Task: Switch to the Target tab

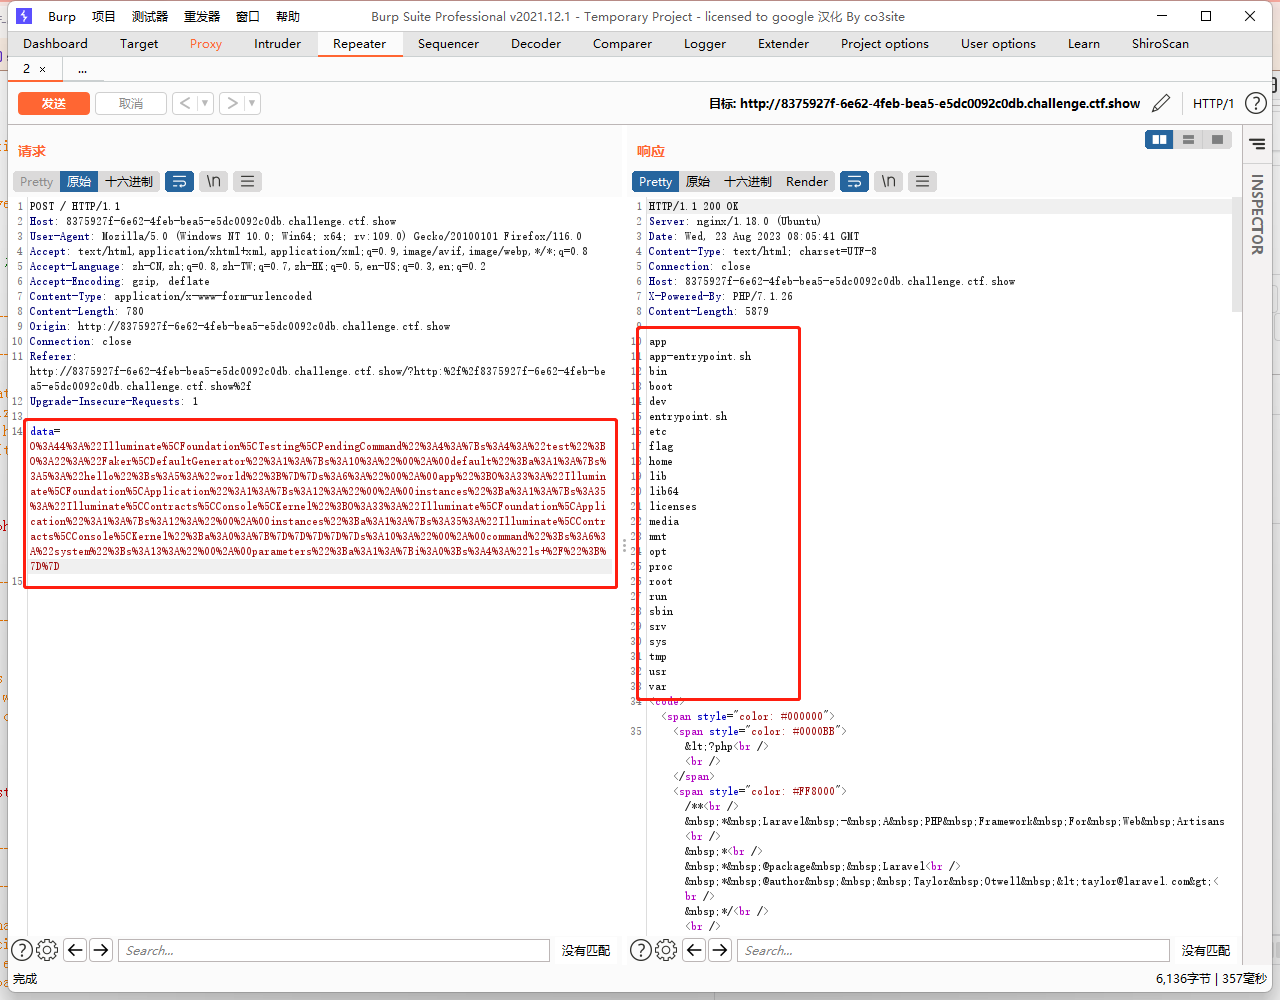Action: (139, 43)
